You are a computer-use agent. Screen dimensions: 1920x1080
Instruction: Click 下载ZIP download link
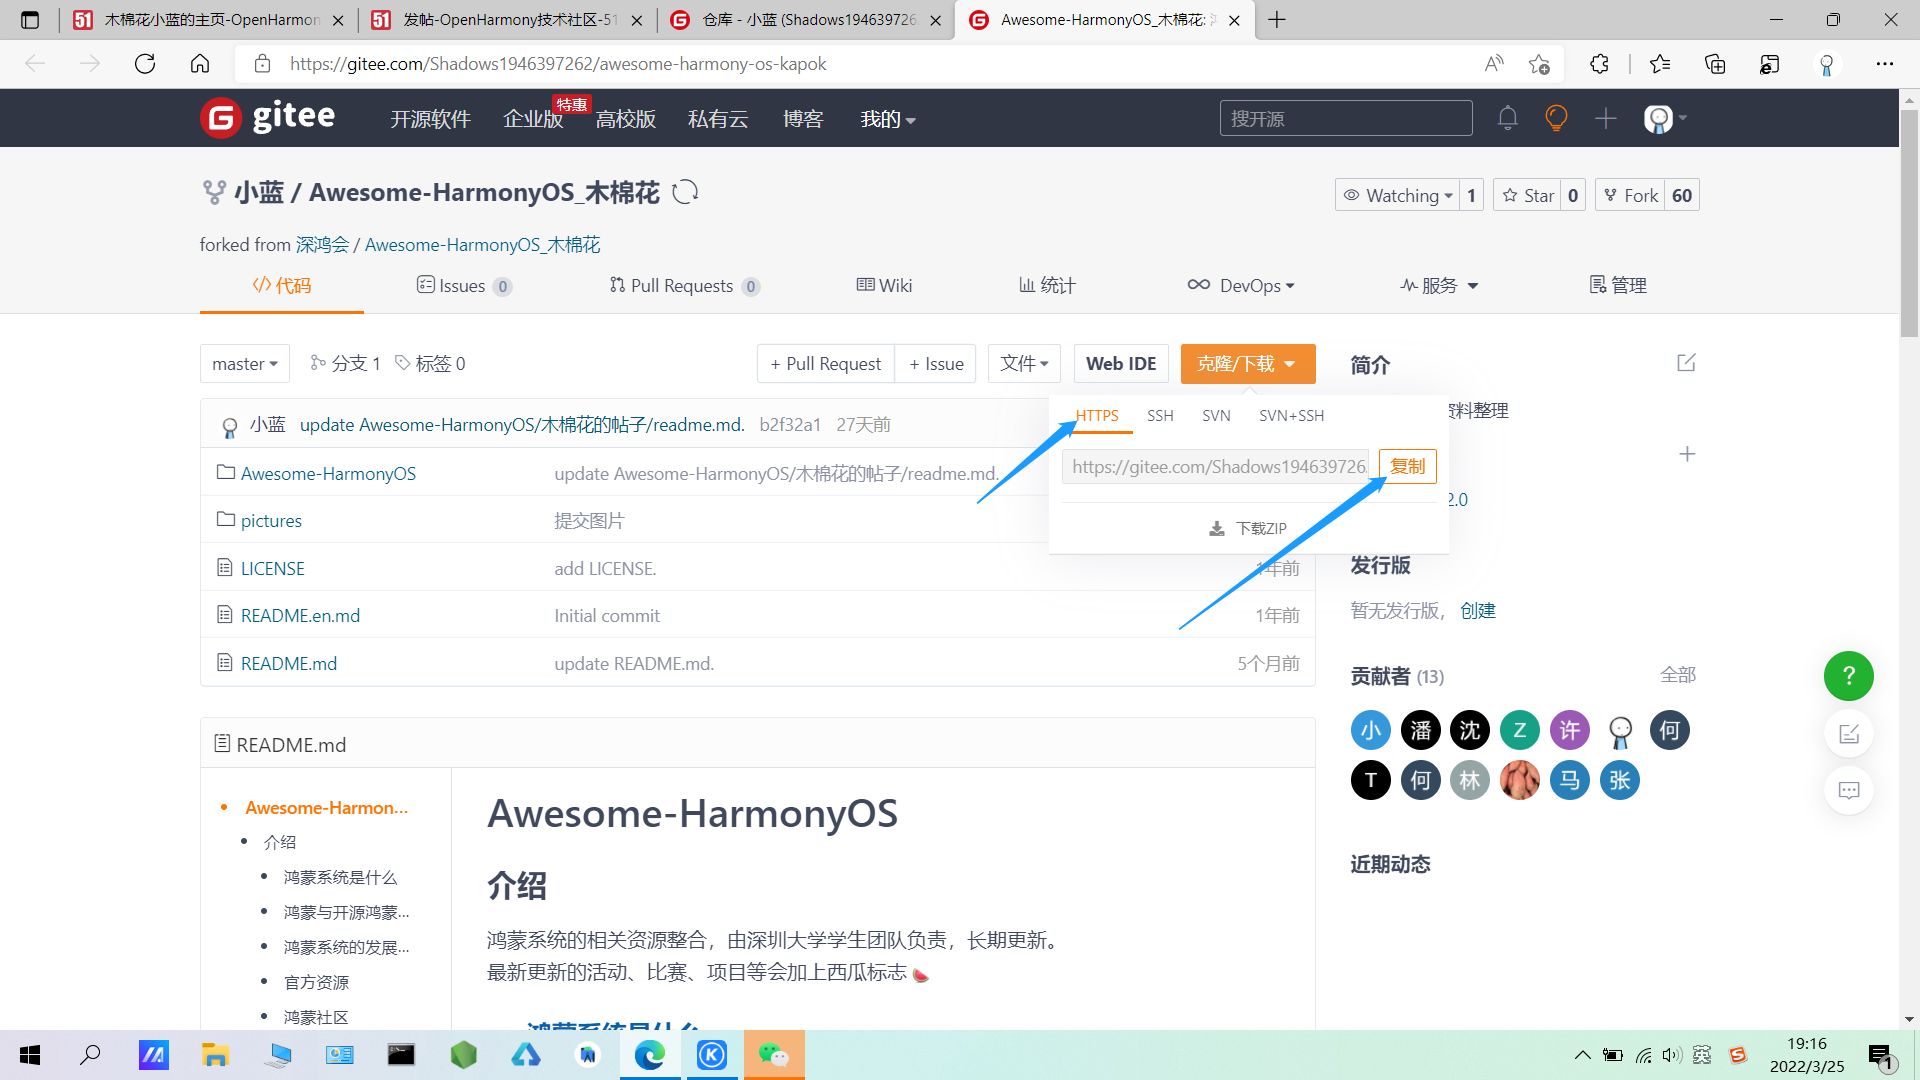(x=1248, y=528)
